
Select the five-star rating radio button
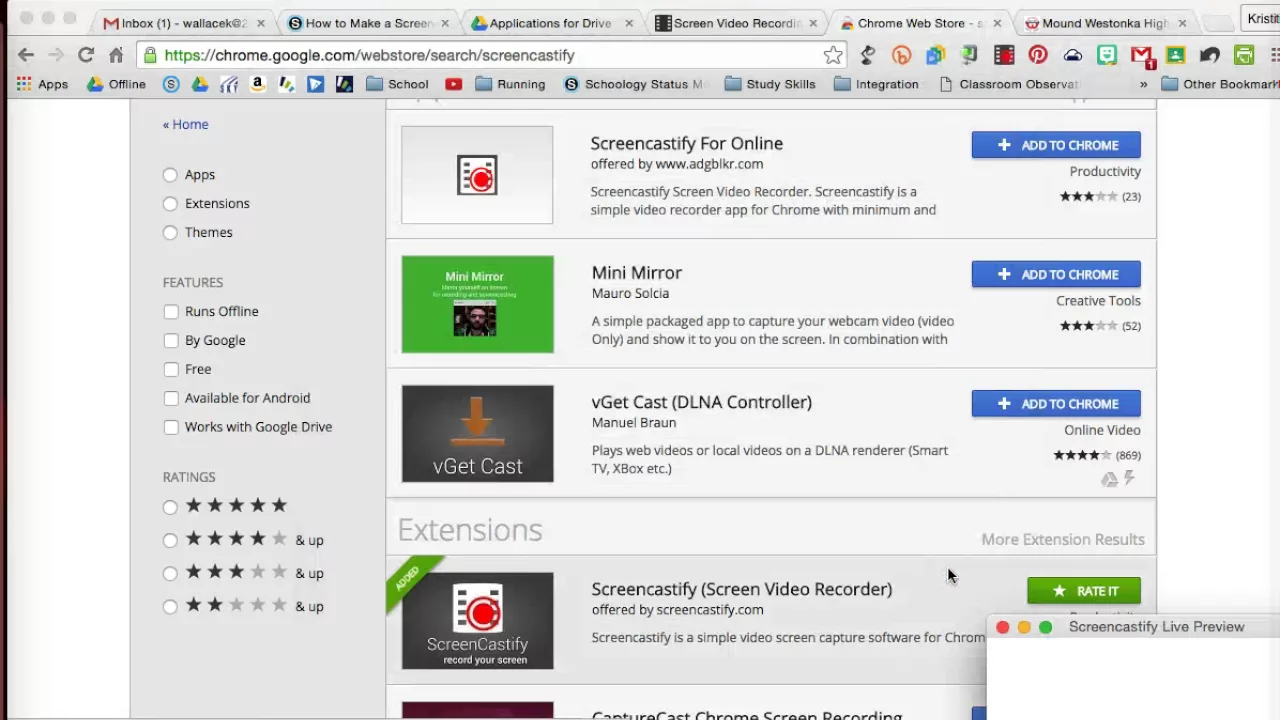[x=170, y=507]
